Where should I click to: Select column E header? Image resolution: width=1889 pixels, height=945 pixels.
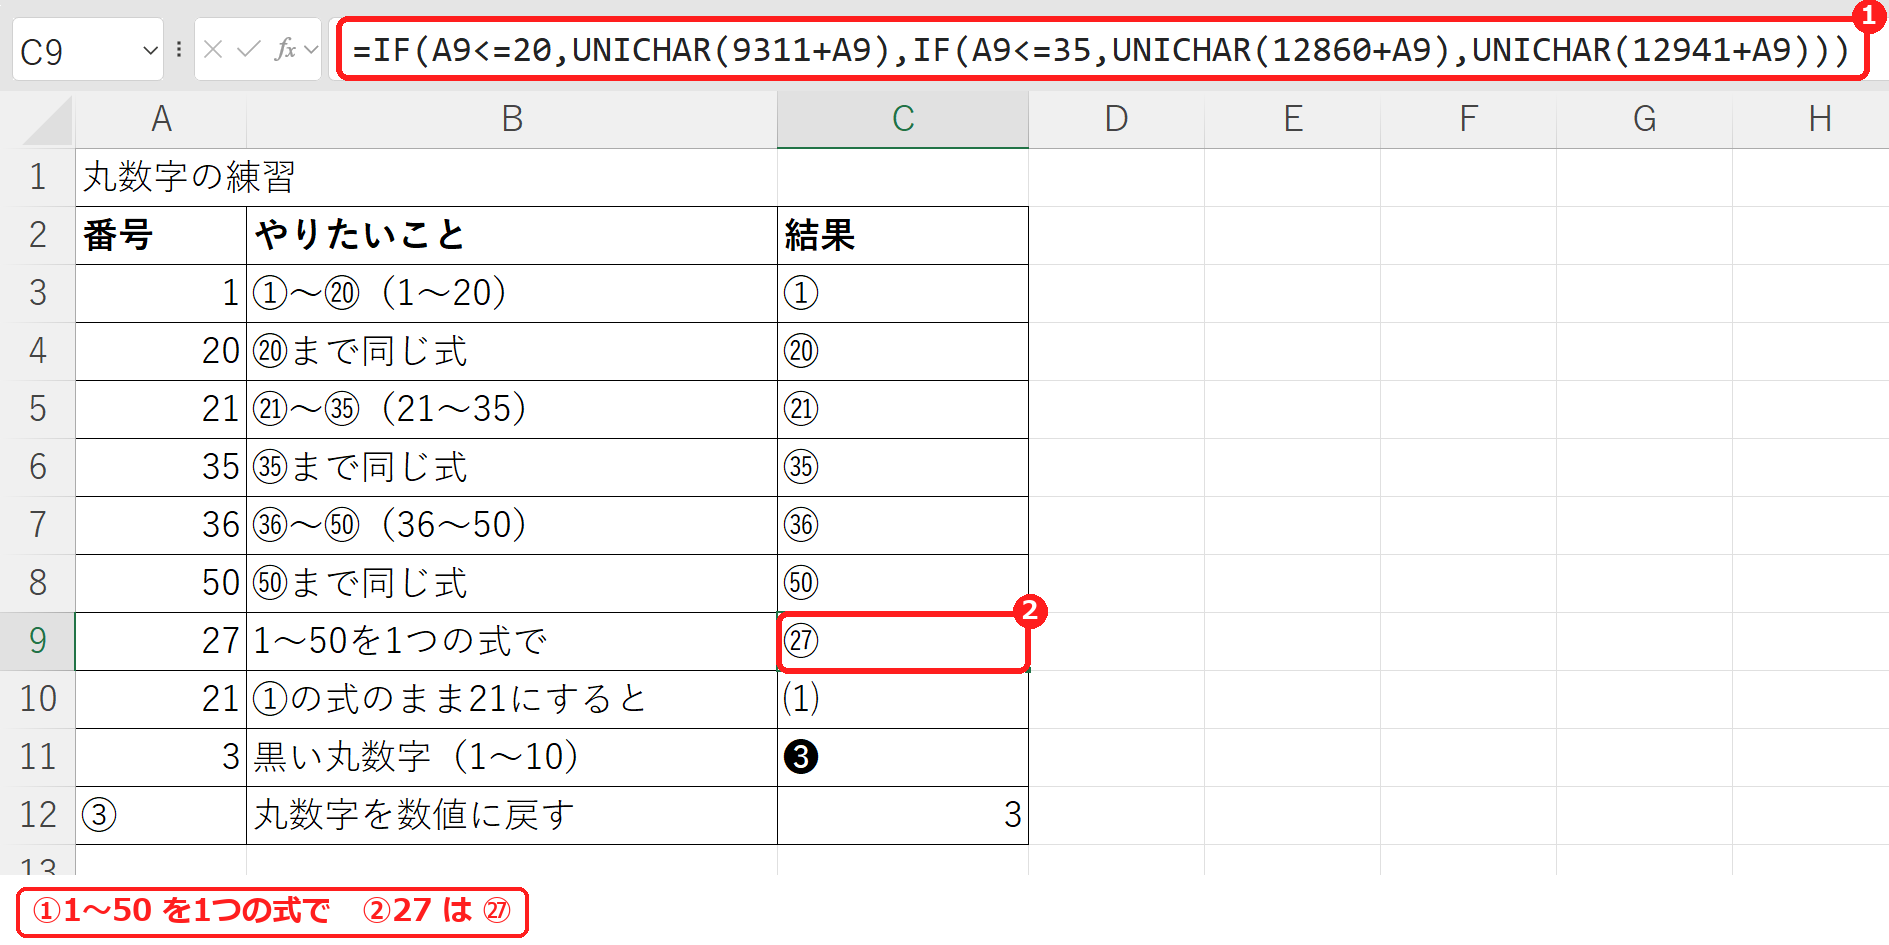coord(1292,120)
